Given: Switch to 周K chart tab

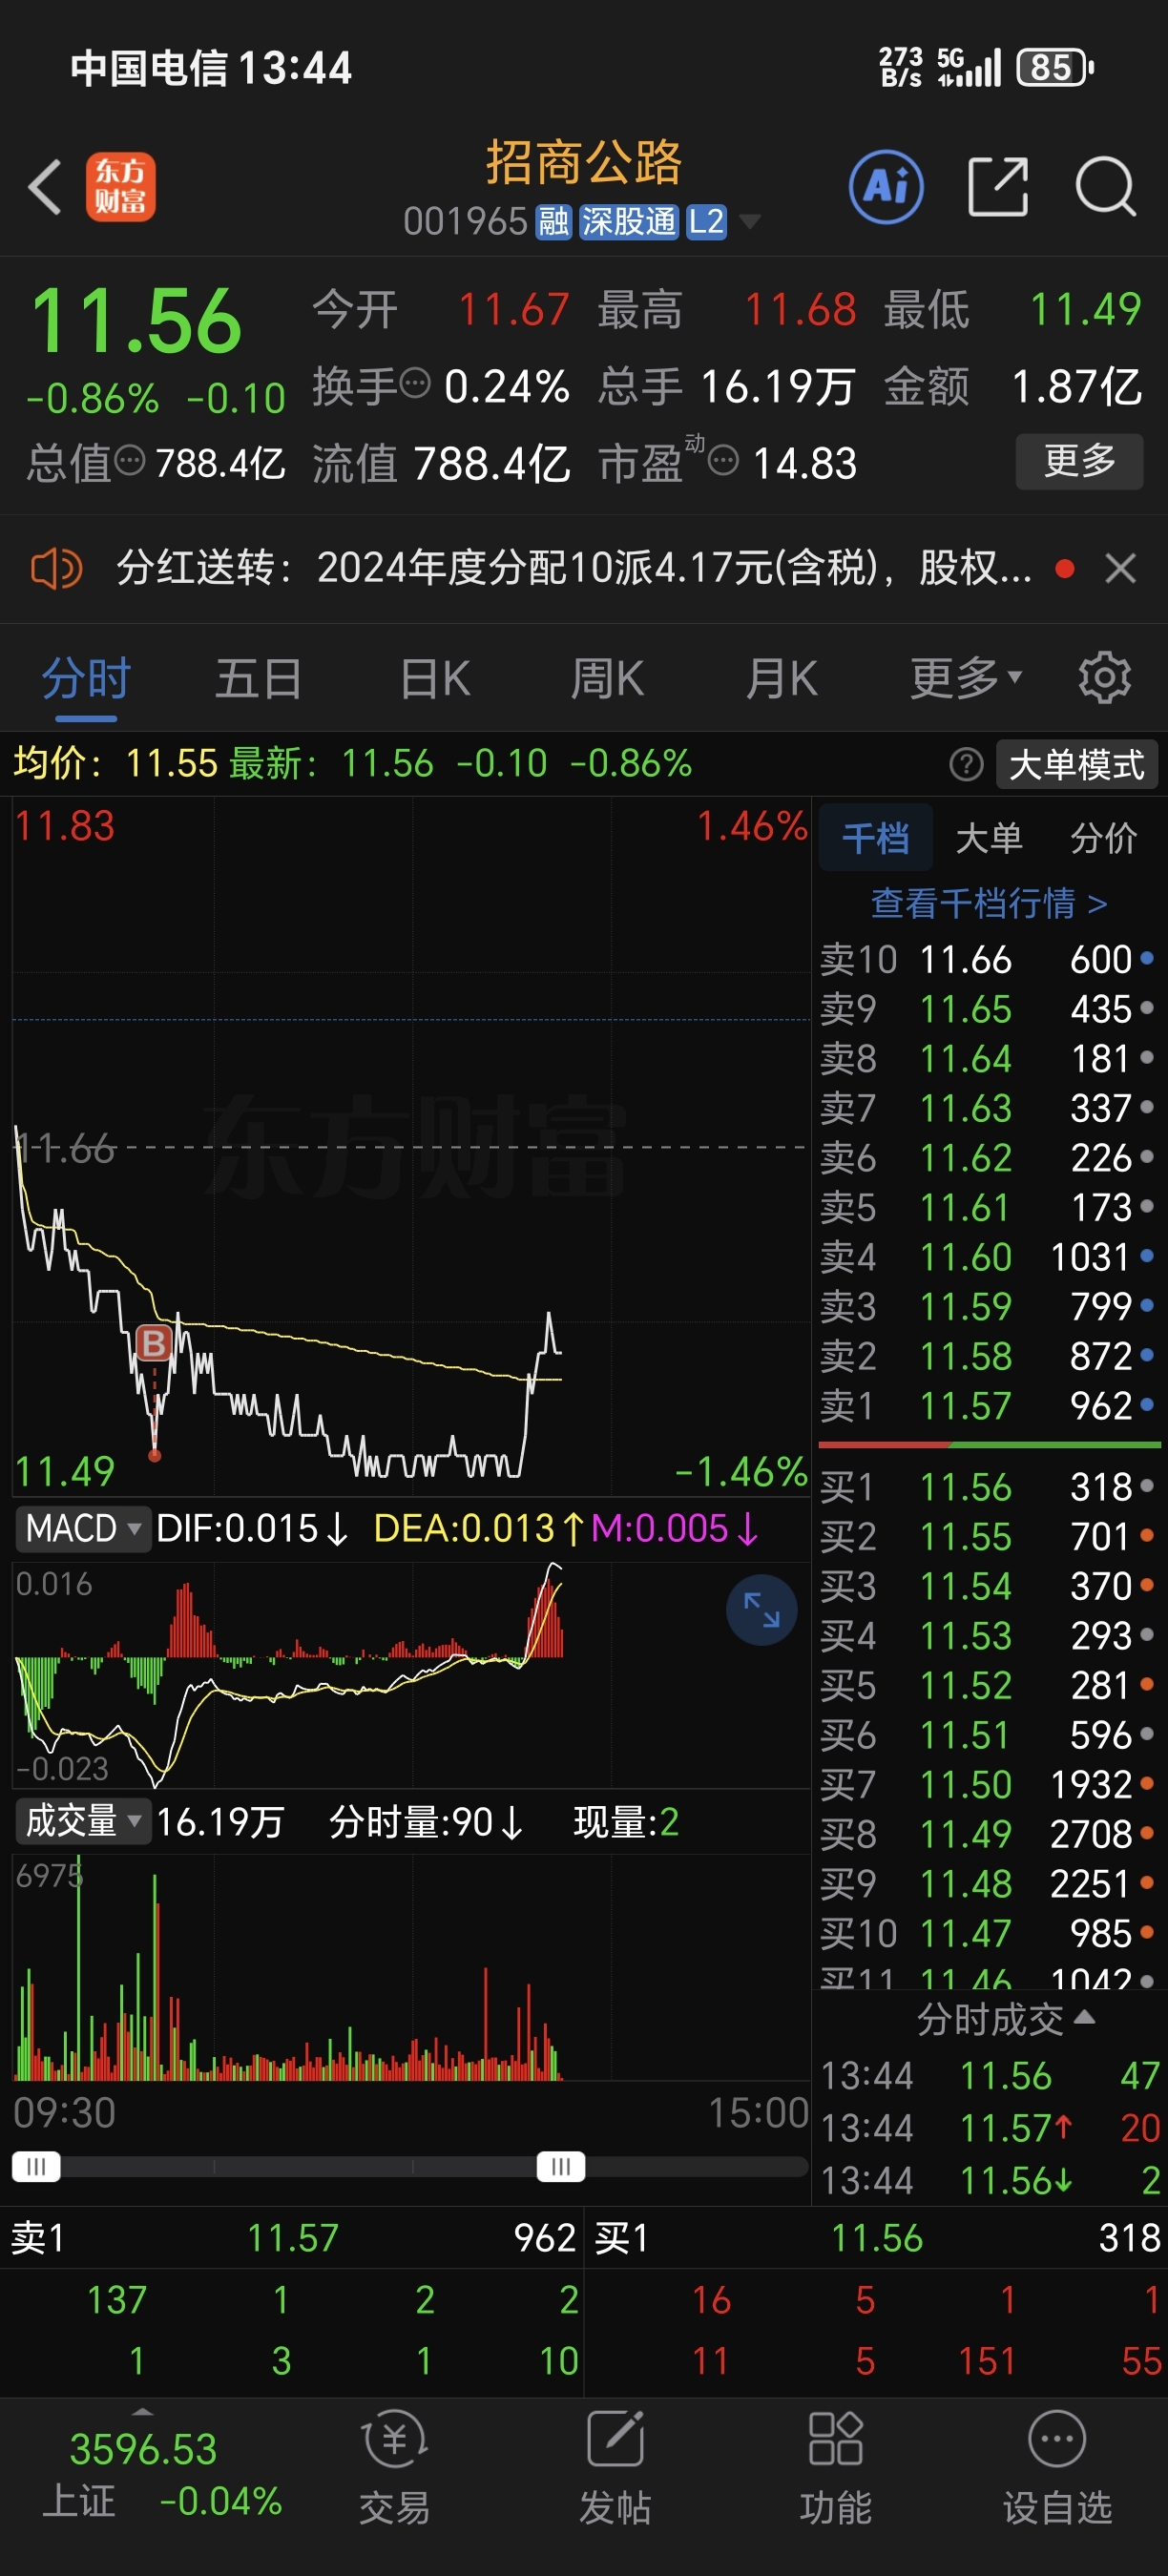Looking at the screenshot, I should pyautogui.click(x=607, y=679).
